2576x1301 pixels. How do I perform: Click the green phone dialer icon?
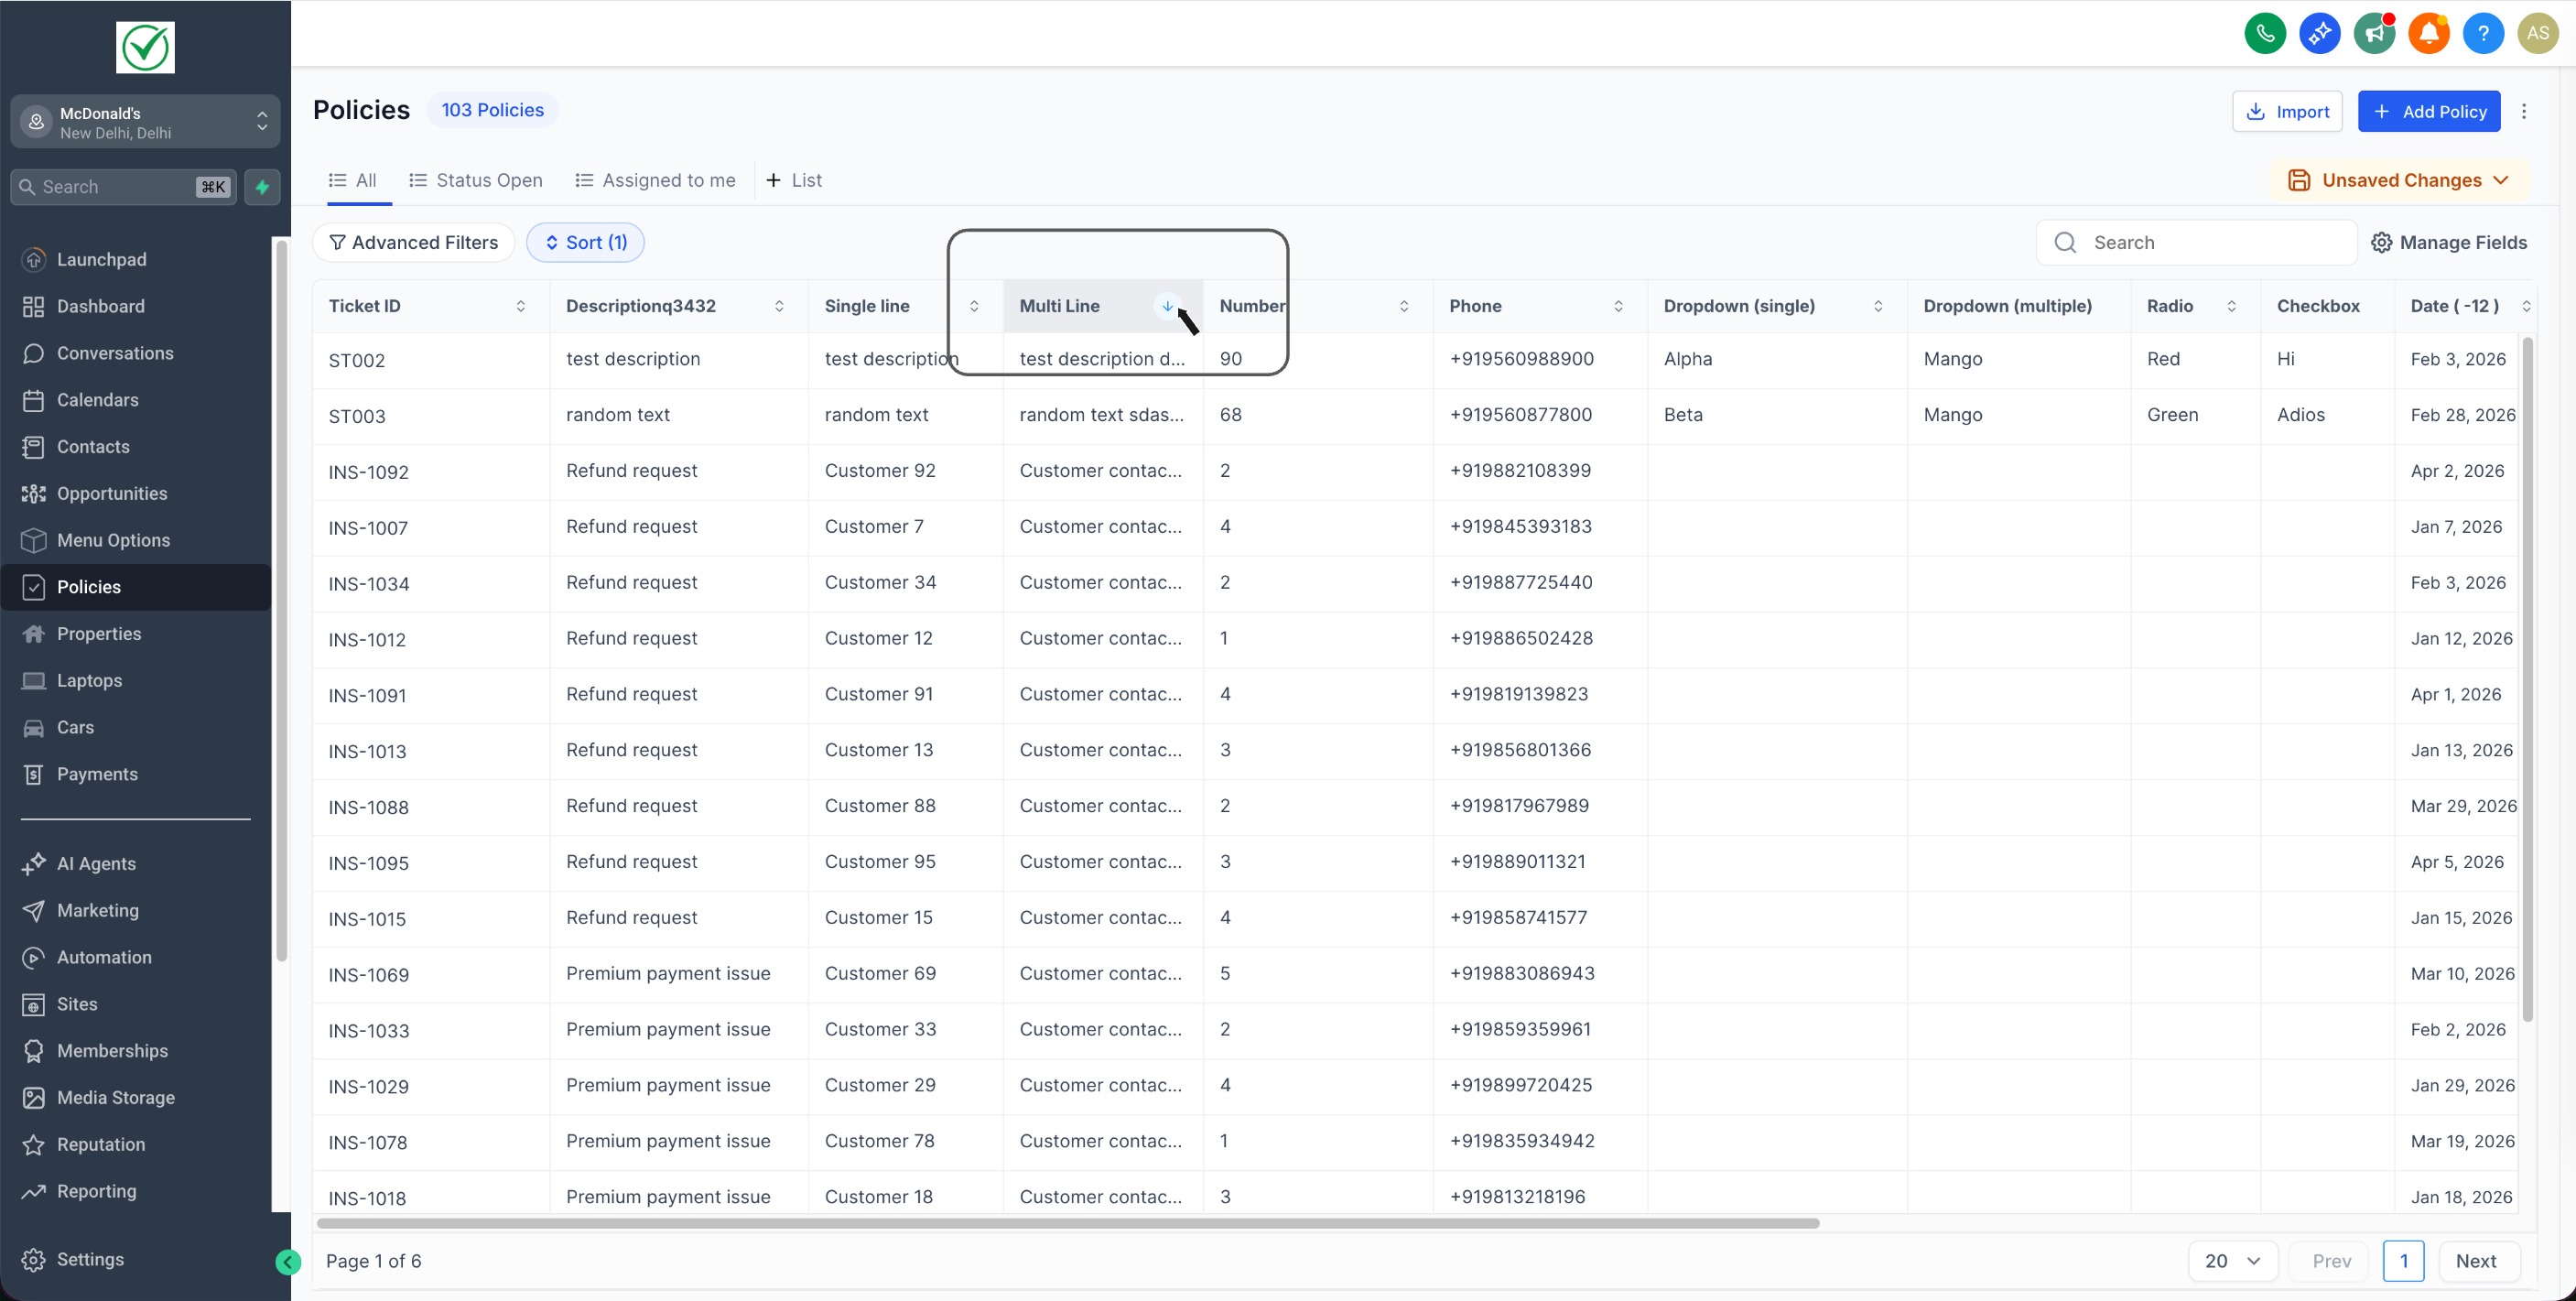click(2264, 33)
